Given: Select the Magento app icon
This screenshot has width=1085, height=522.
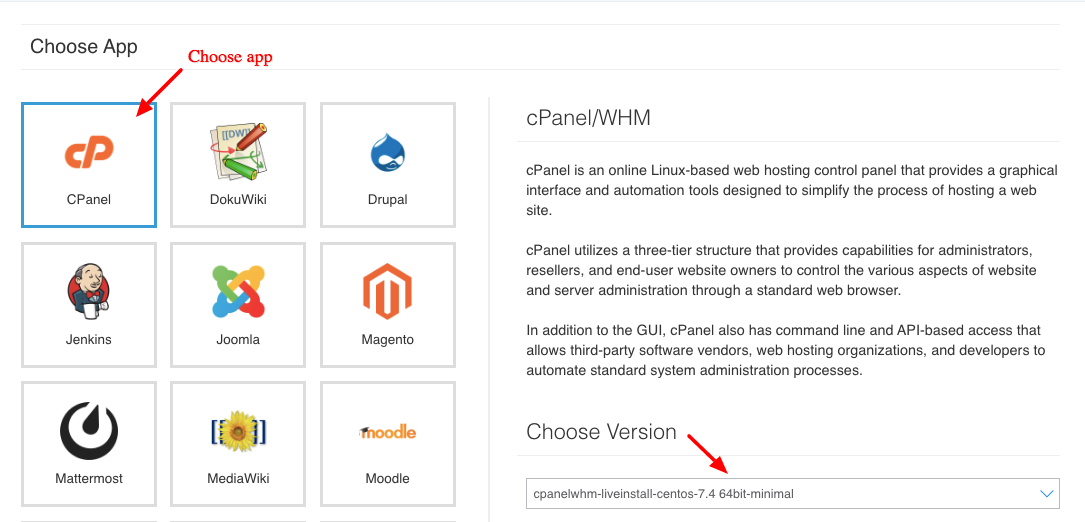Looking at the screenshot, I should coord(387,292).
